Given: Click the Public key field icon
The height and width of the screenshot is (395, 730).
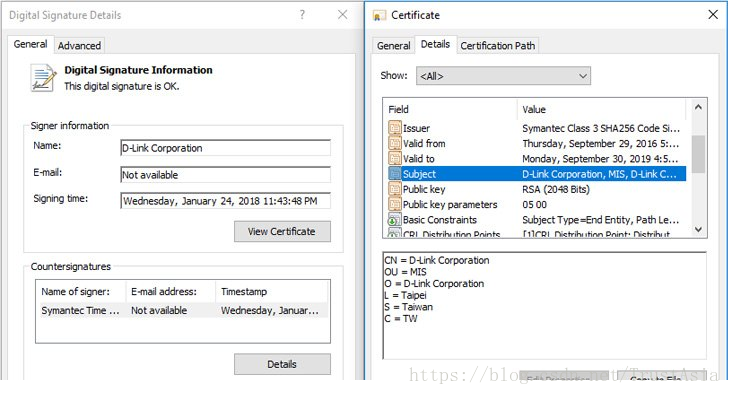Looking at the screenshot, I should [x=394, y=189].
